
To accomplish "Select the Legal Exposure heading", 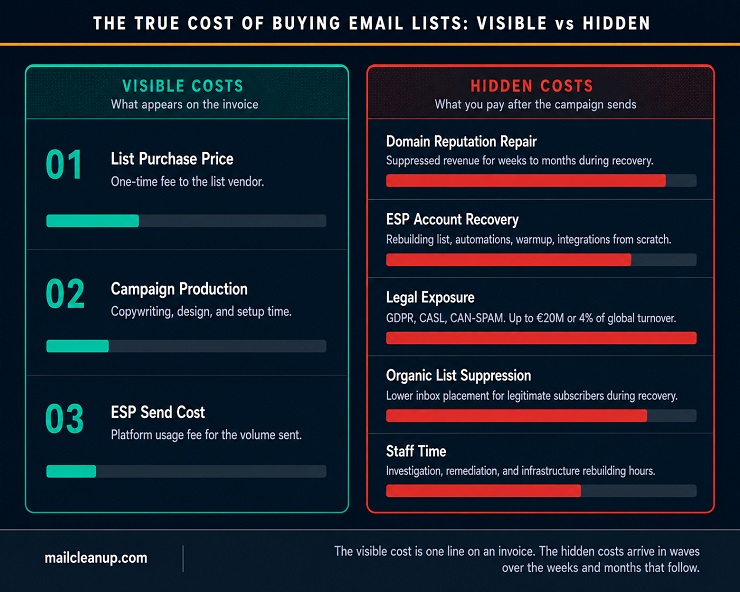I will [x=430, y=297].
